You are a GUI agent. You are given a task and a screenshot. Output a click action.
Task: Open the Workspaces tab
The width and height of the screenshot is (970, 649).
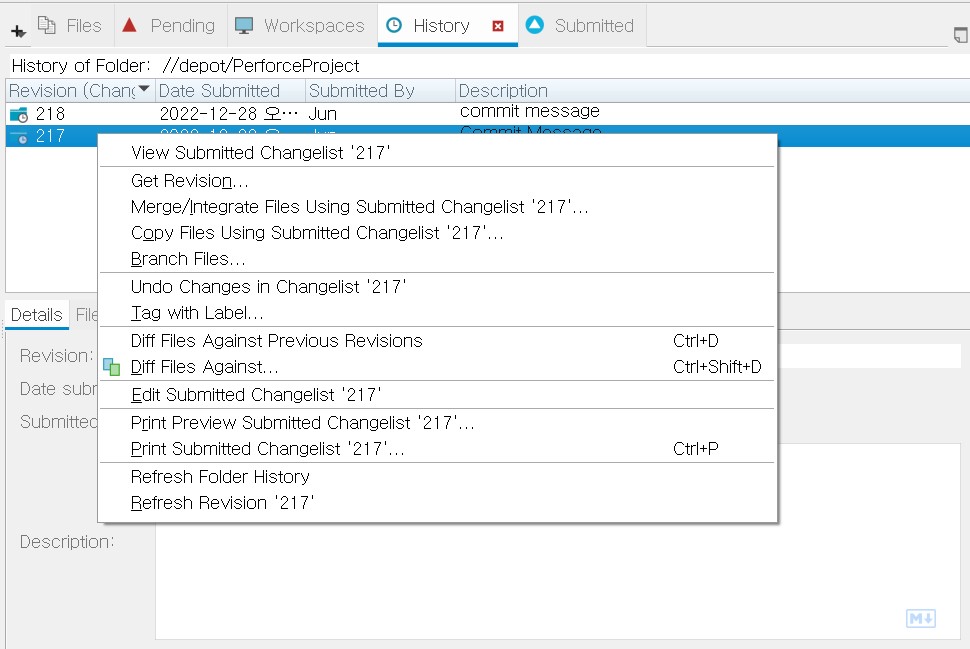pyautogui.click(x=300, y=26)
